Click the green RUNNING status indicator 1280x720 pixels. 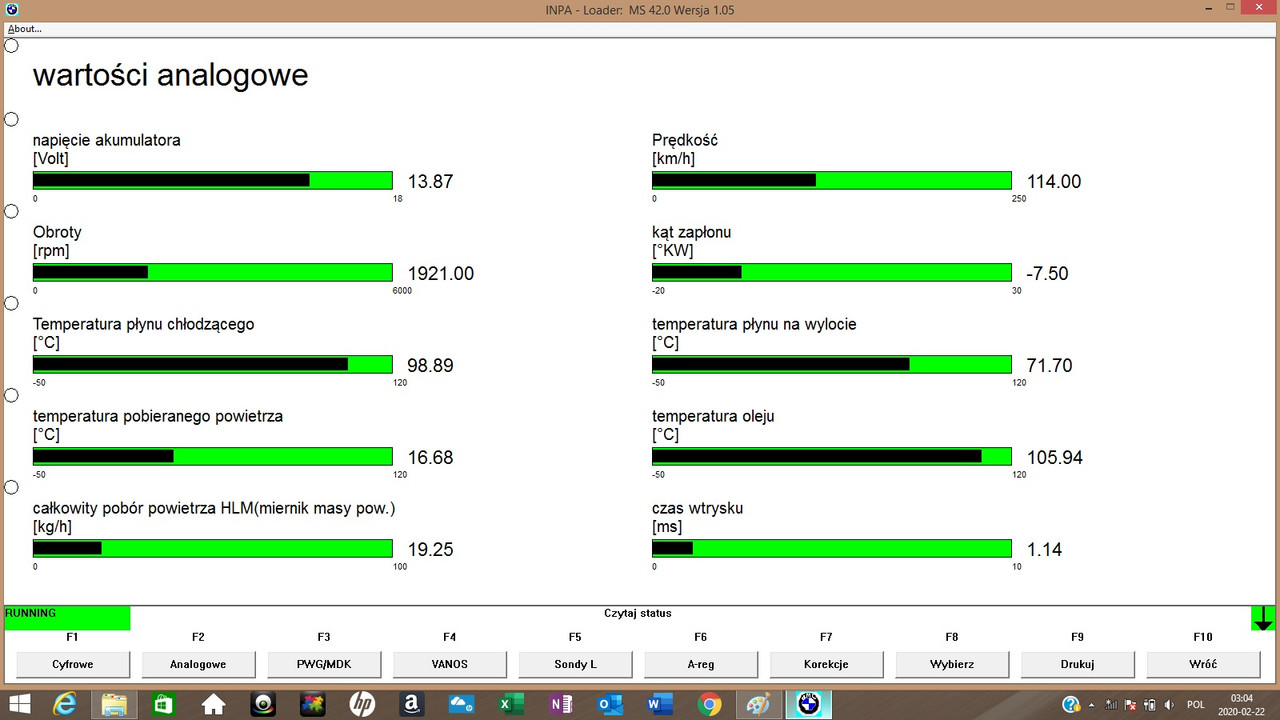(x=67, y=618)
